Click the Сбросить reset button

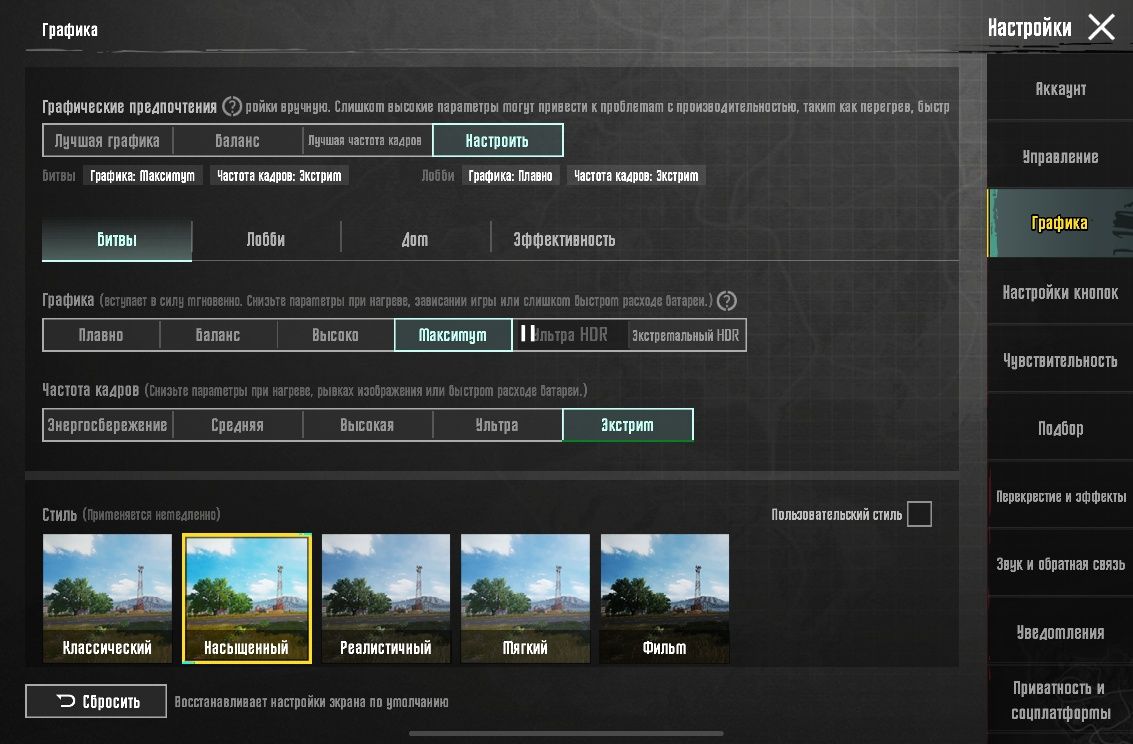96,701
